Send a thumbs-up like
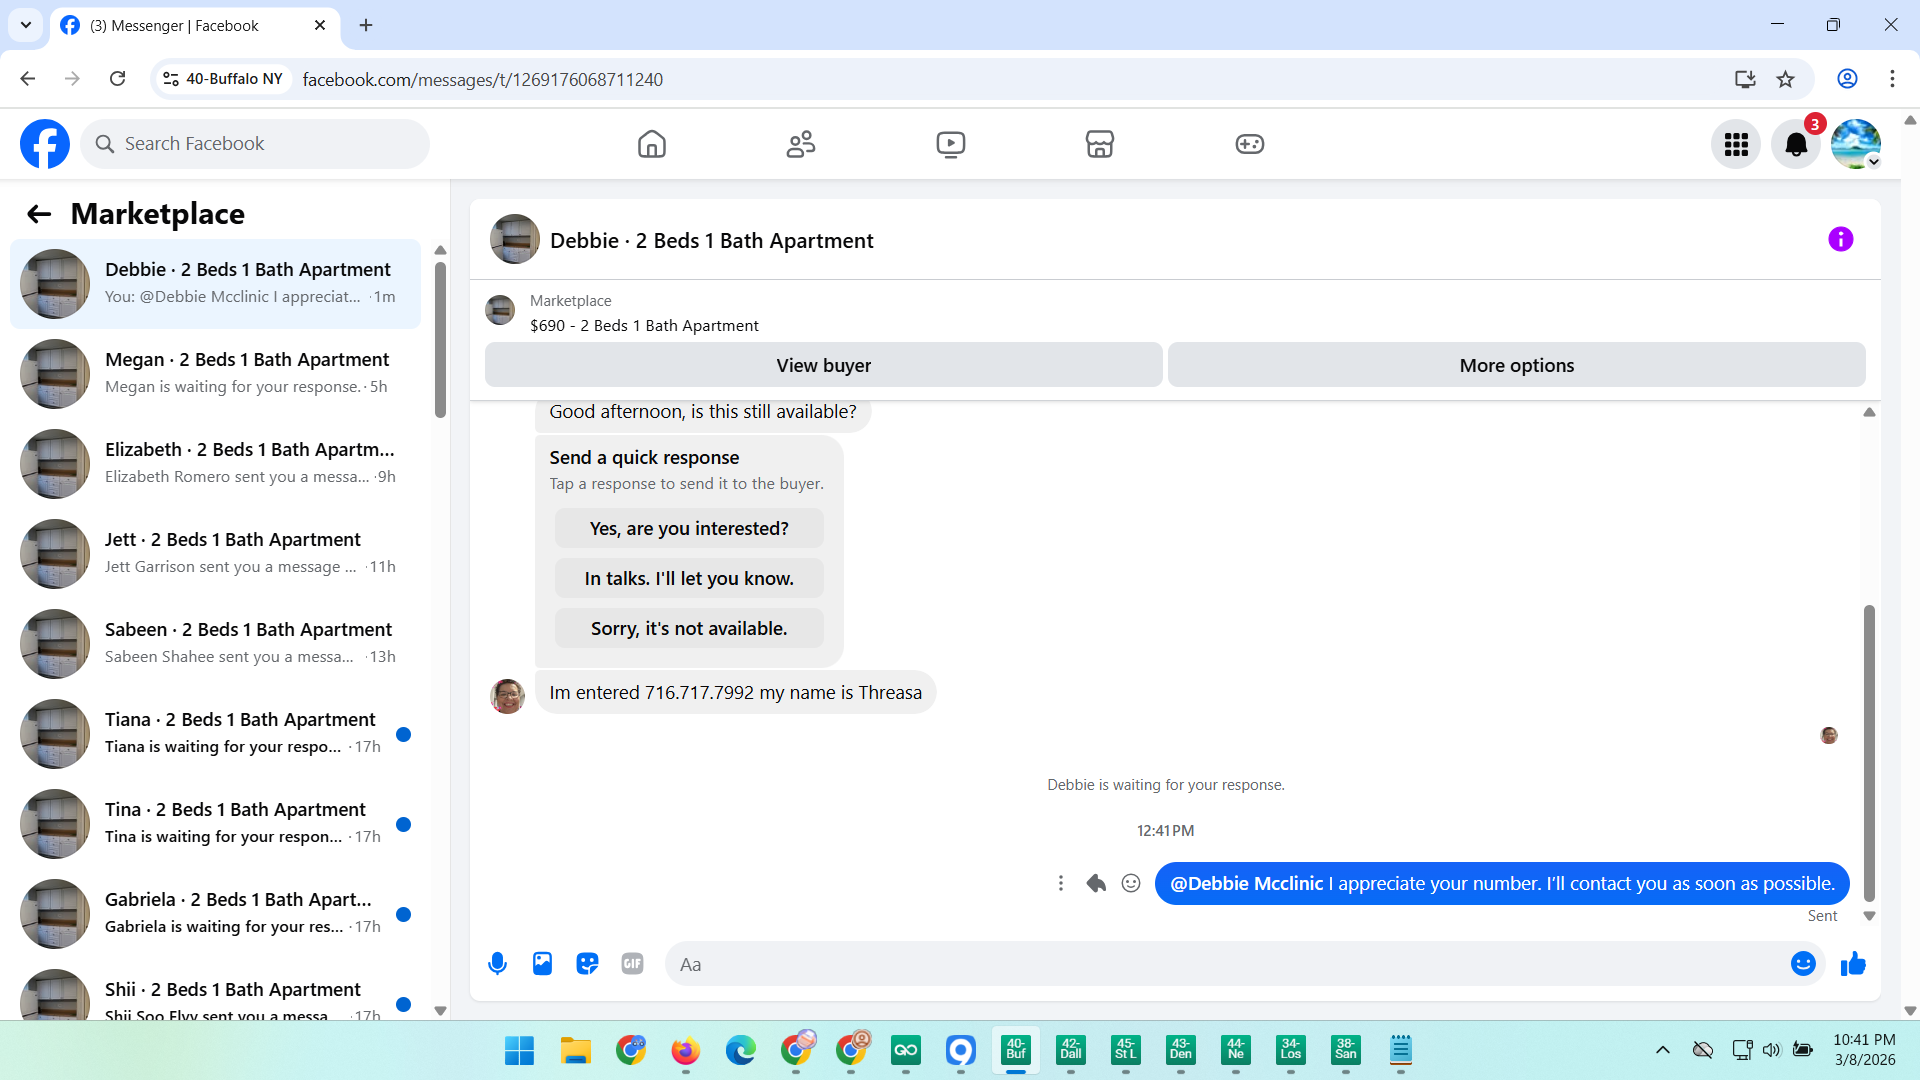The height and width of the screenshot is (1080, 1920). pyautogui.click(x=1853, y=964)
